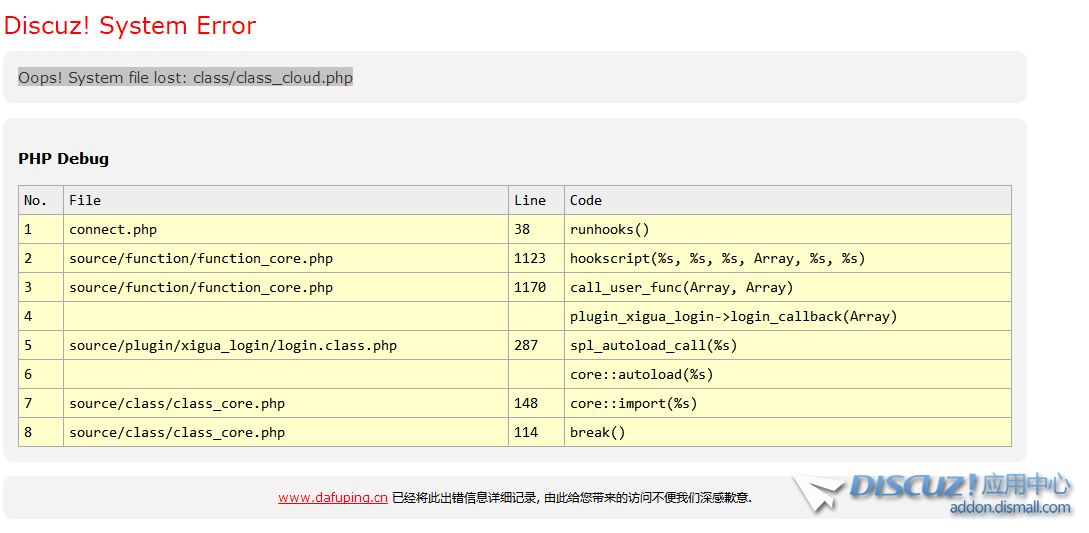Select the core::autoload(%s) code cell

click(641, 374)
